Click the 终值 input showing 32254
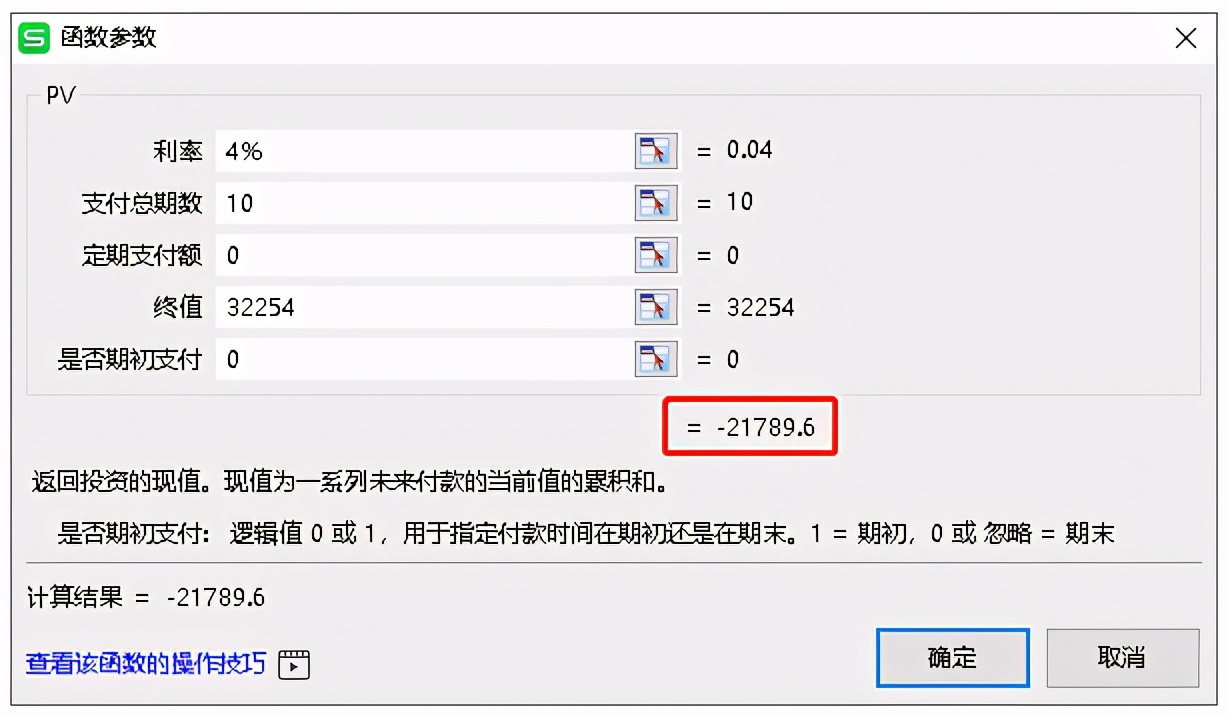Viewport: 1228px width, 718px height. (420, 306)
